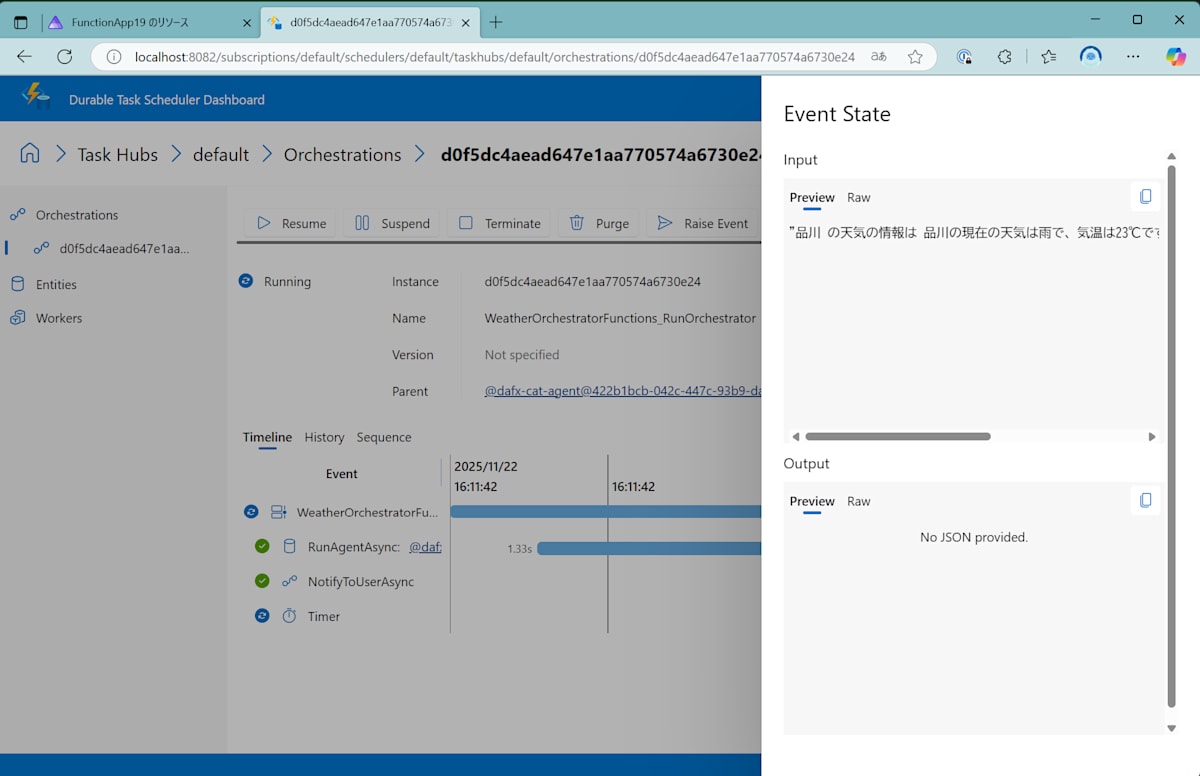
Task: Click the Suspend button
Action: [x=392, y=223]
